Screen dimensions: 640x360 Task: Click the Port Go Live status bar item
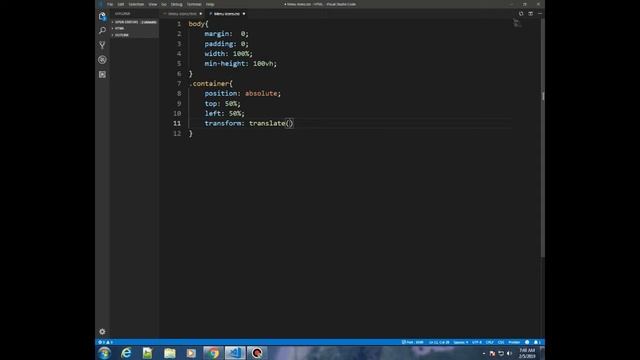tap(413, 342)
